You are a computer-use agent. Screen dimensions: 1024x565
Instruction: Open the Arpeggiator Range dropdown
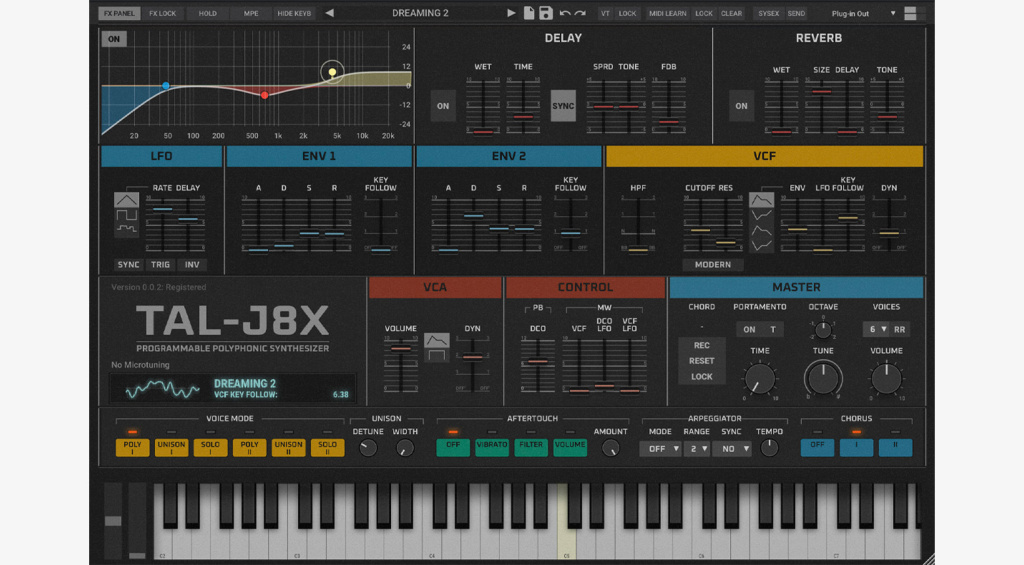pos(697,449)
